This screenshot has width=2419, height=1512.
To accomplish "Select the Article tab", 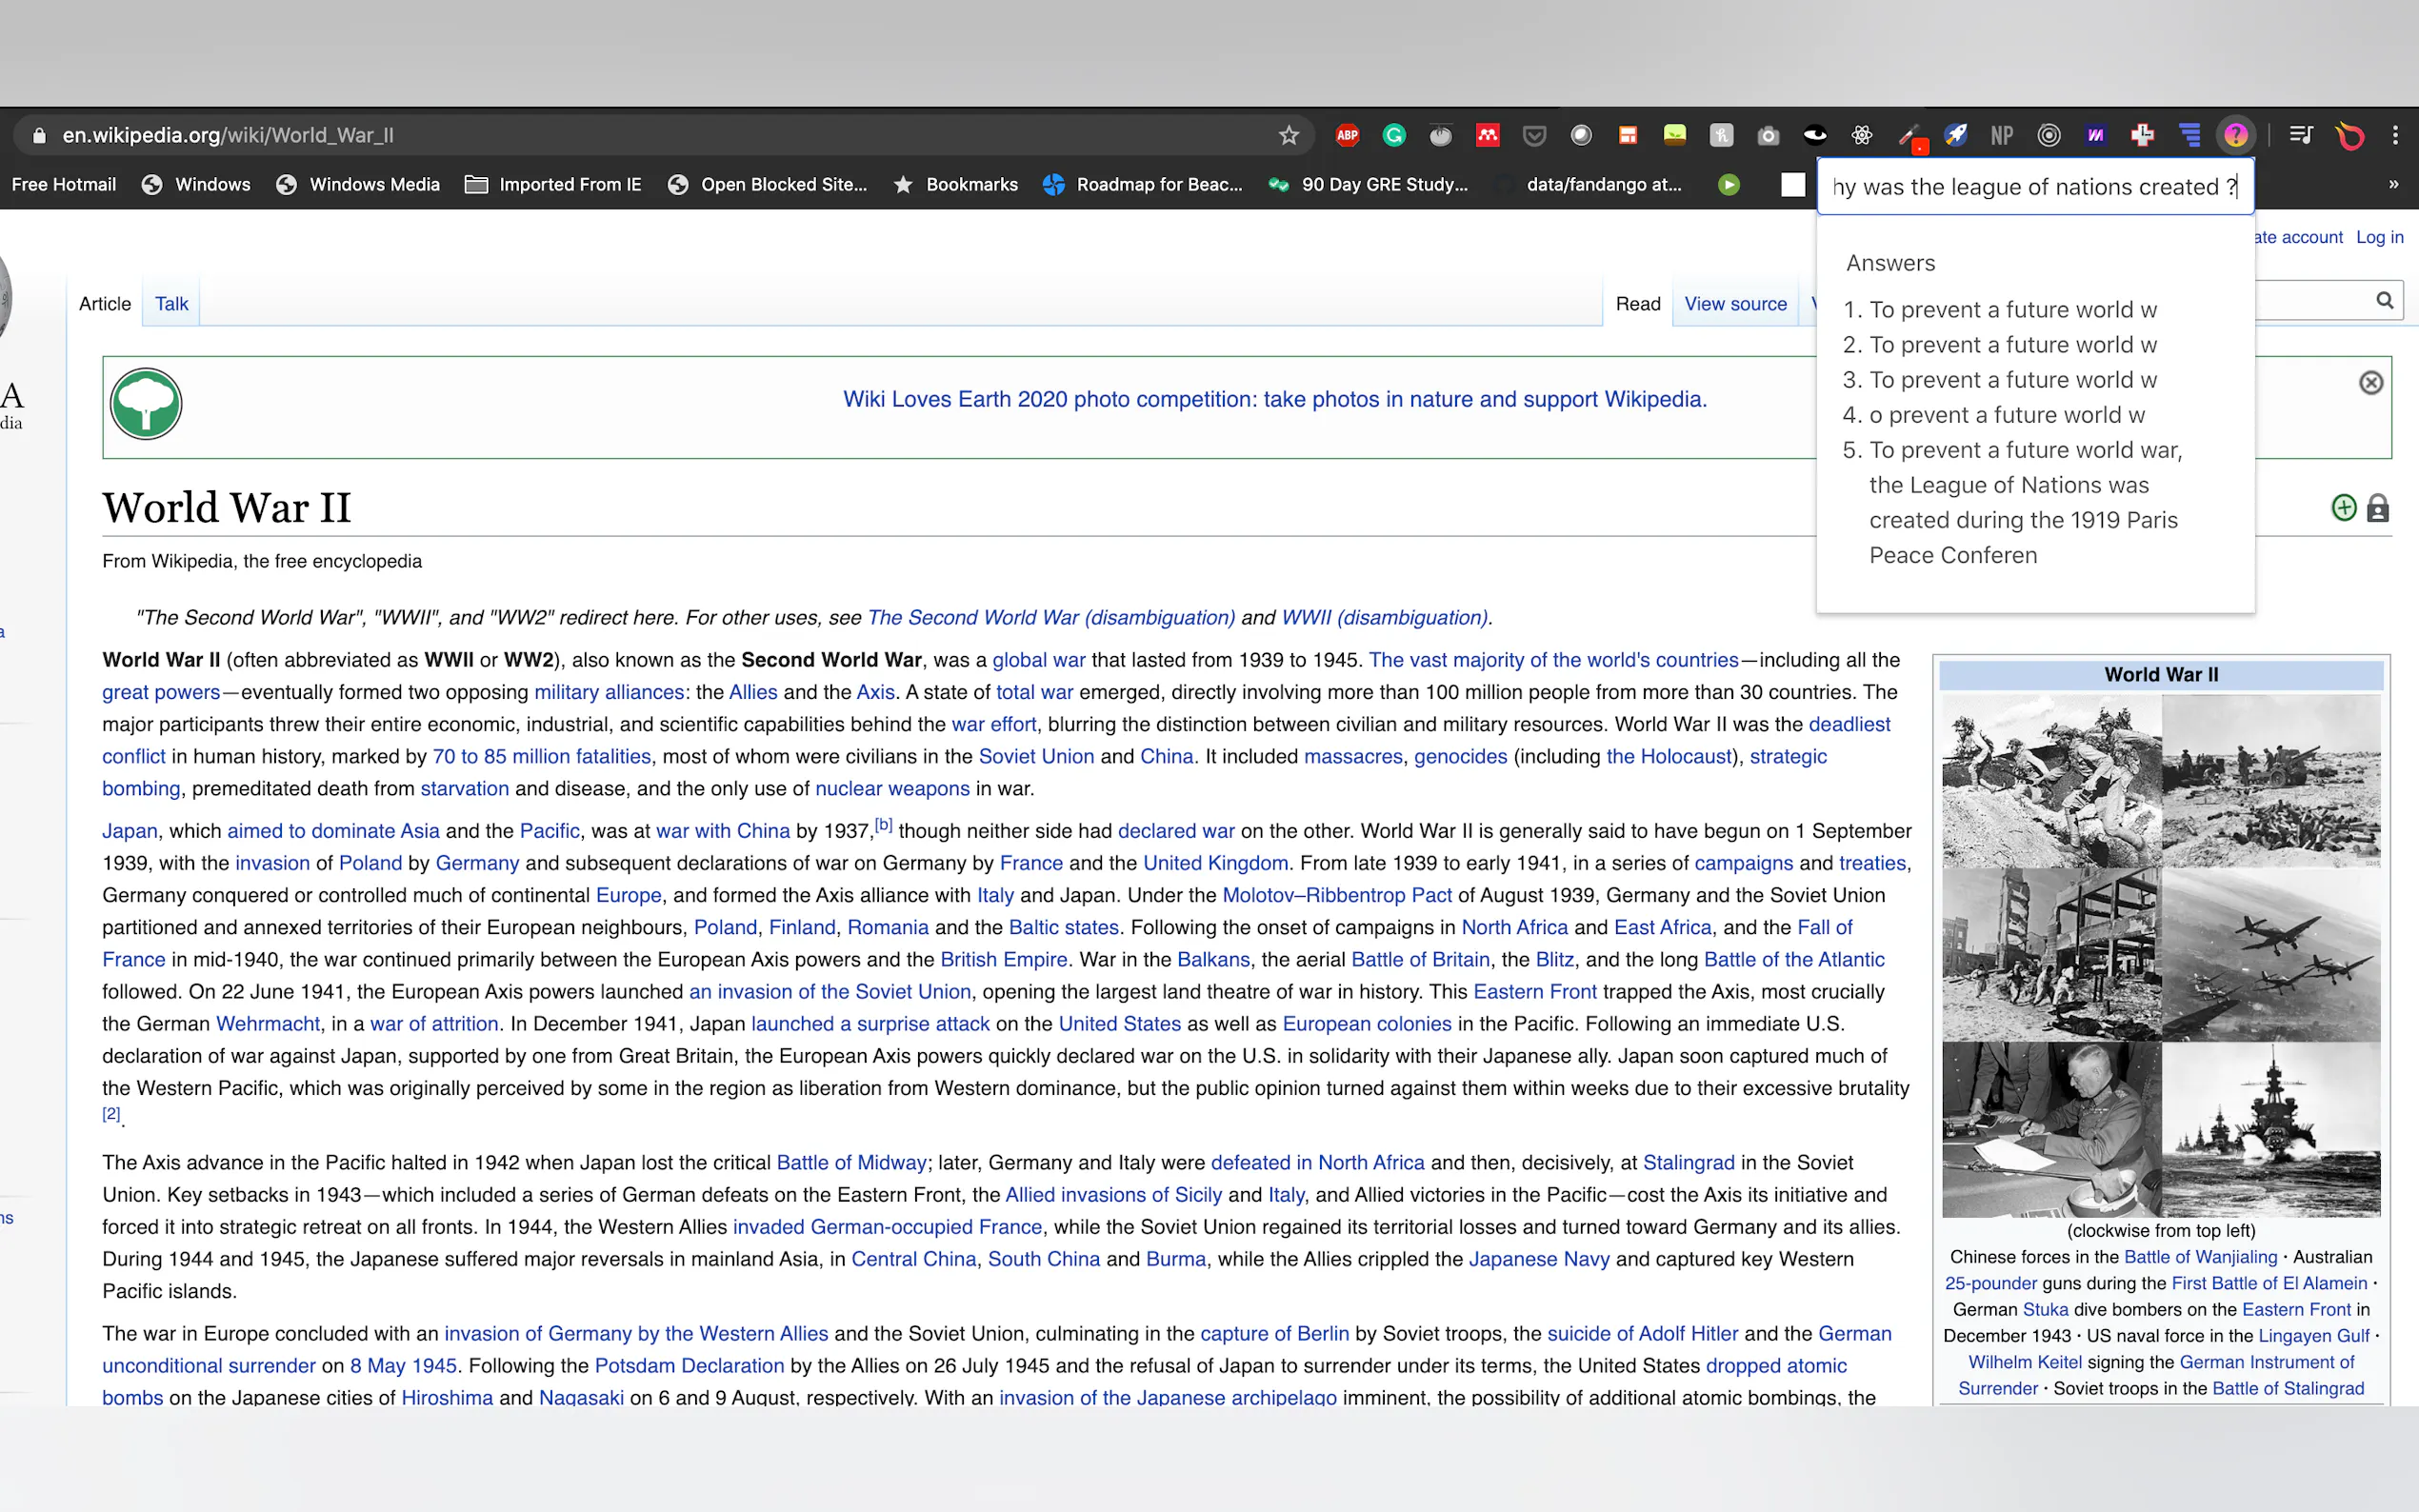I will point(105,304).
